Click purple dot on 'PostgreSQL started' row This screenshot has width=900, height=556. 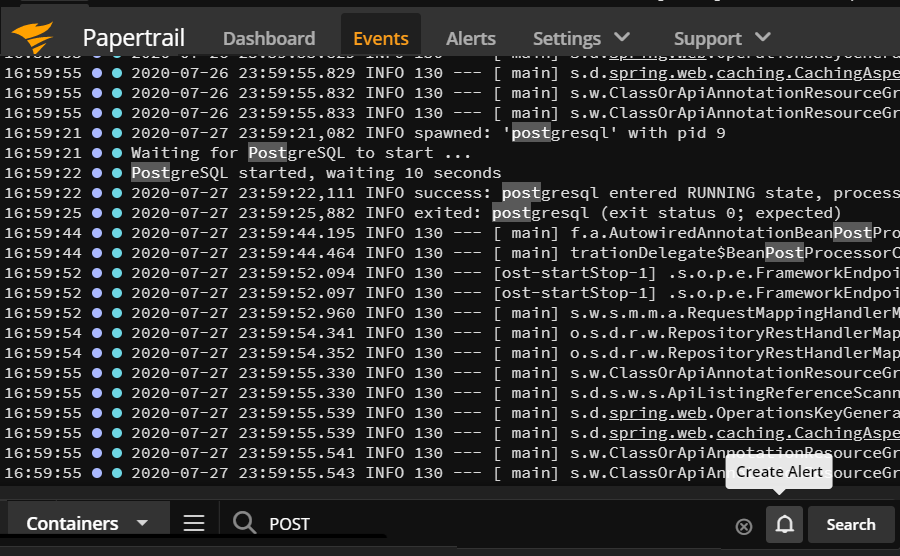[x=97, y=173]
